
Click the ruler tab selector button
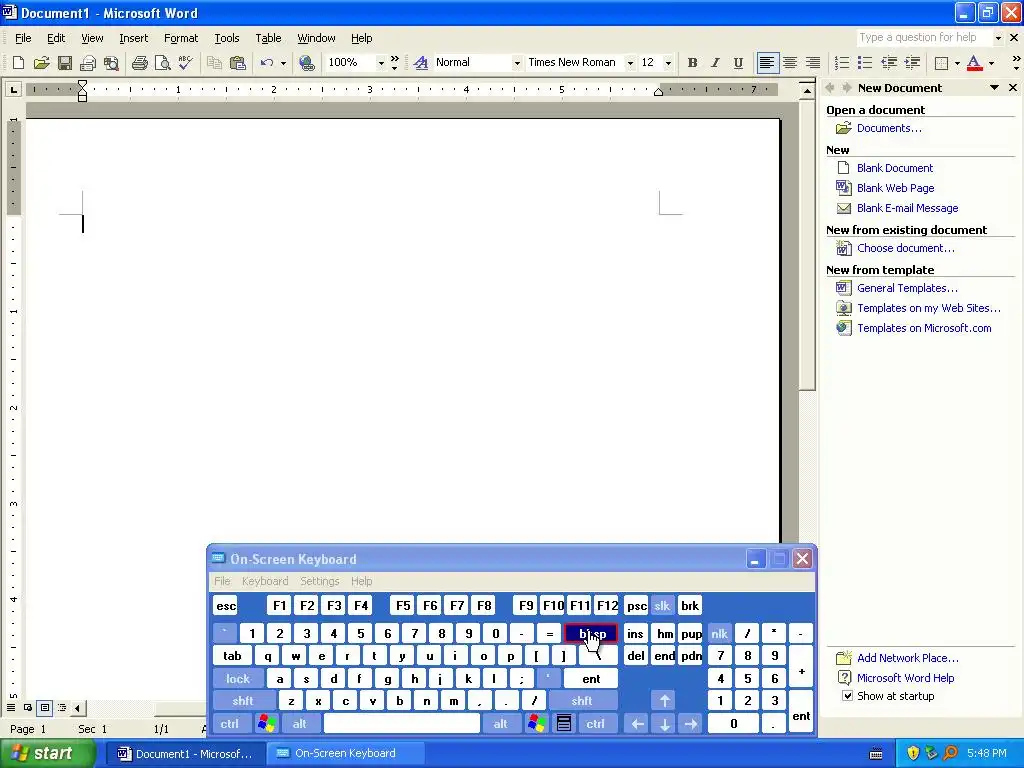point(13,89)
